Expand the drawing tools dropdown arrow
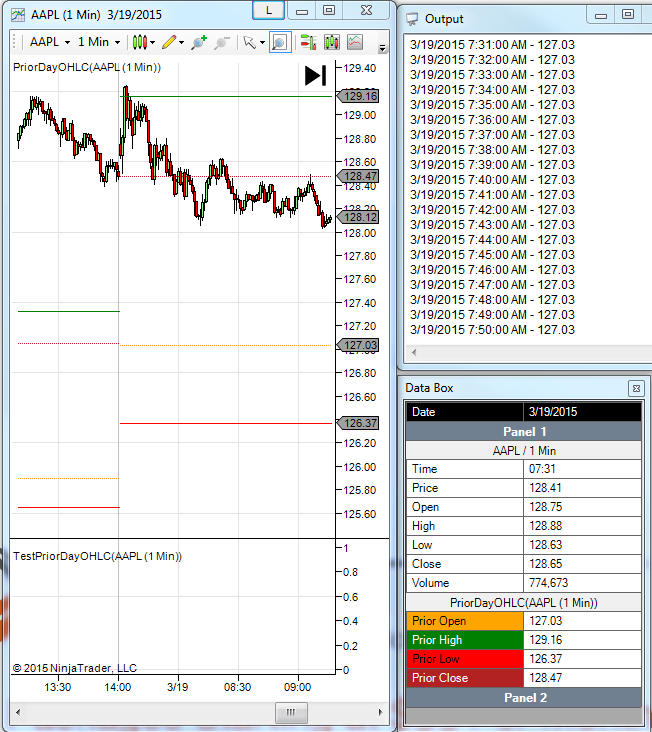 [x=182, y=42]
